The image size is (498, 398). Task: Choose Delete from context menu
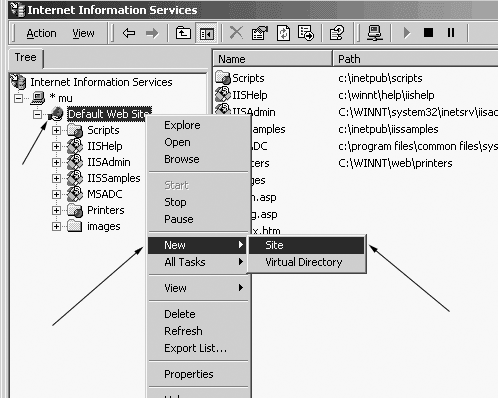(199, 314)
